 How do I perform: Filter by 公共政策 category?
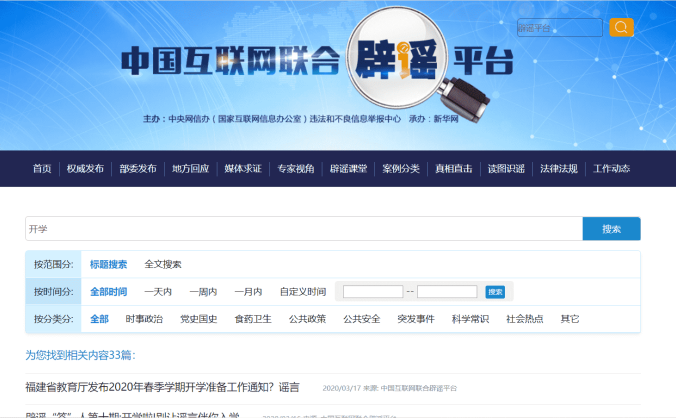pos(307,319)
